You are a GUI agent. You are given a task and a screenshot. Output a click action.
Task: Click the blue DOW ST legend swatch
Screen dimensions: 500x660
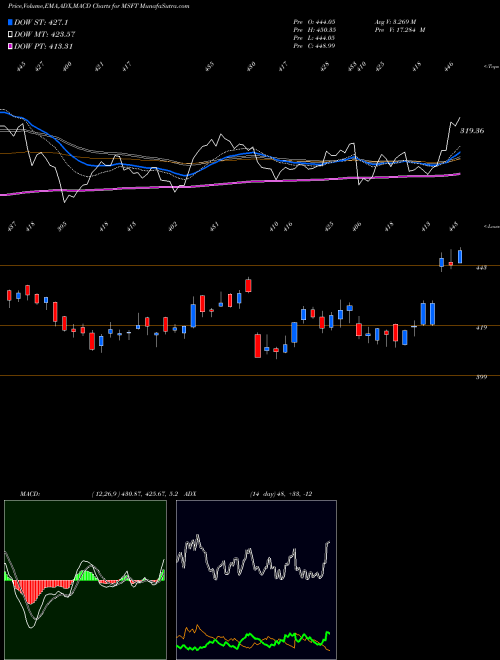click(11, 22)
